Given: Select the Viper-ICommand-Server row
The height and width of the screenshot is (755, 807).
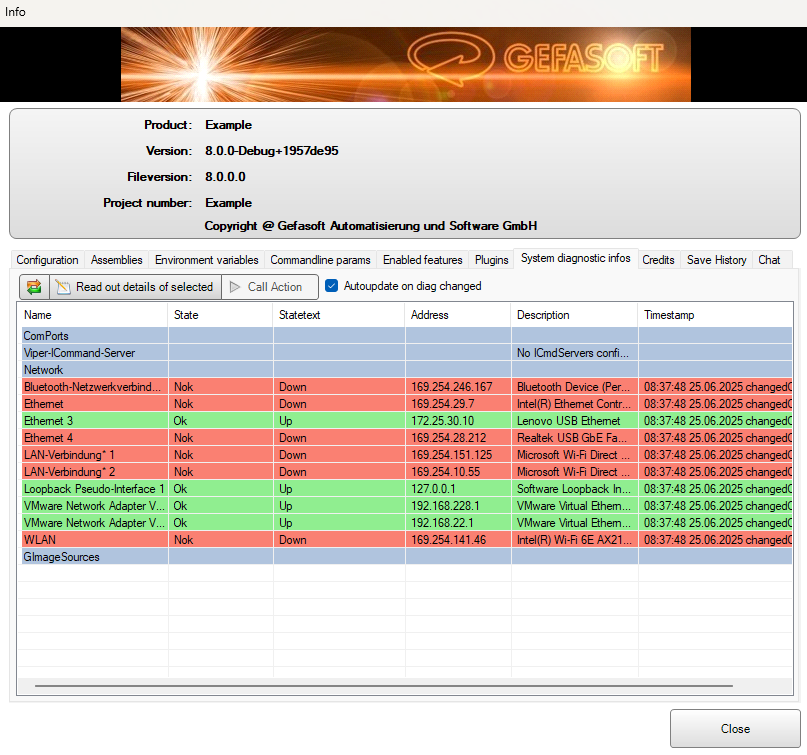Looking at the screenshot, I should point(407,353).
